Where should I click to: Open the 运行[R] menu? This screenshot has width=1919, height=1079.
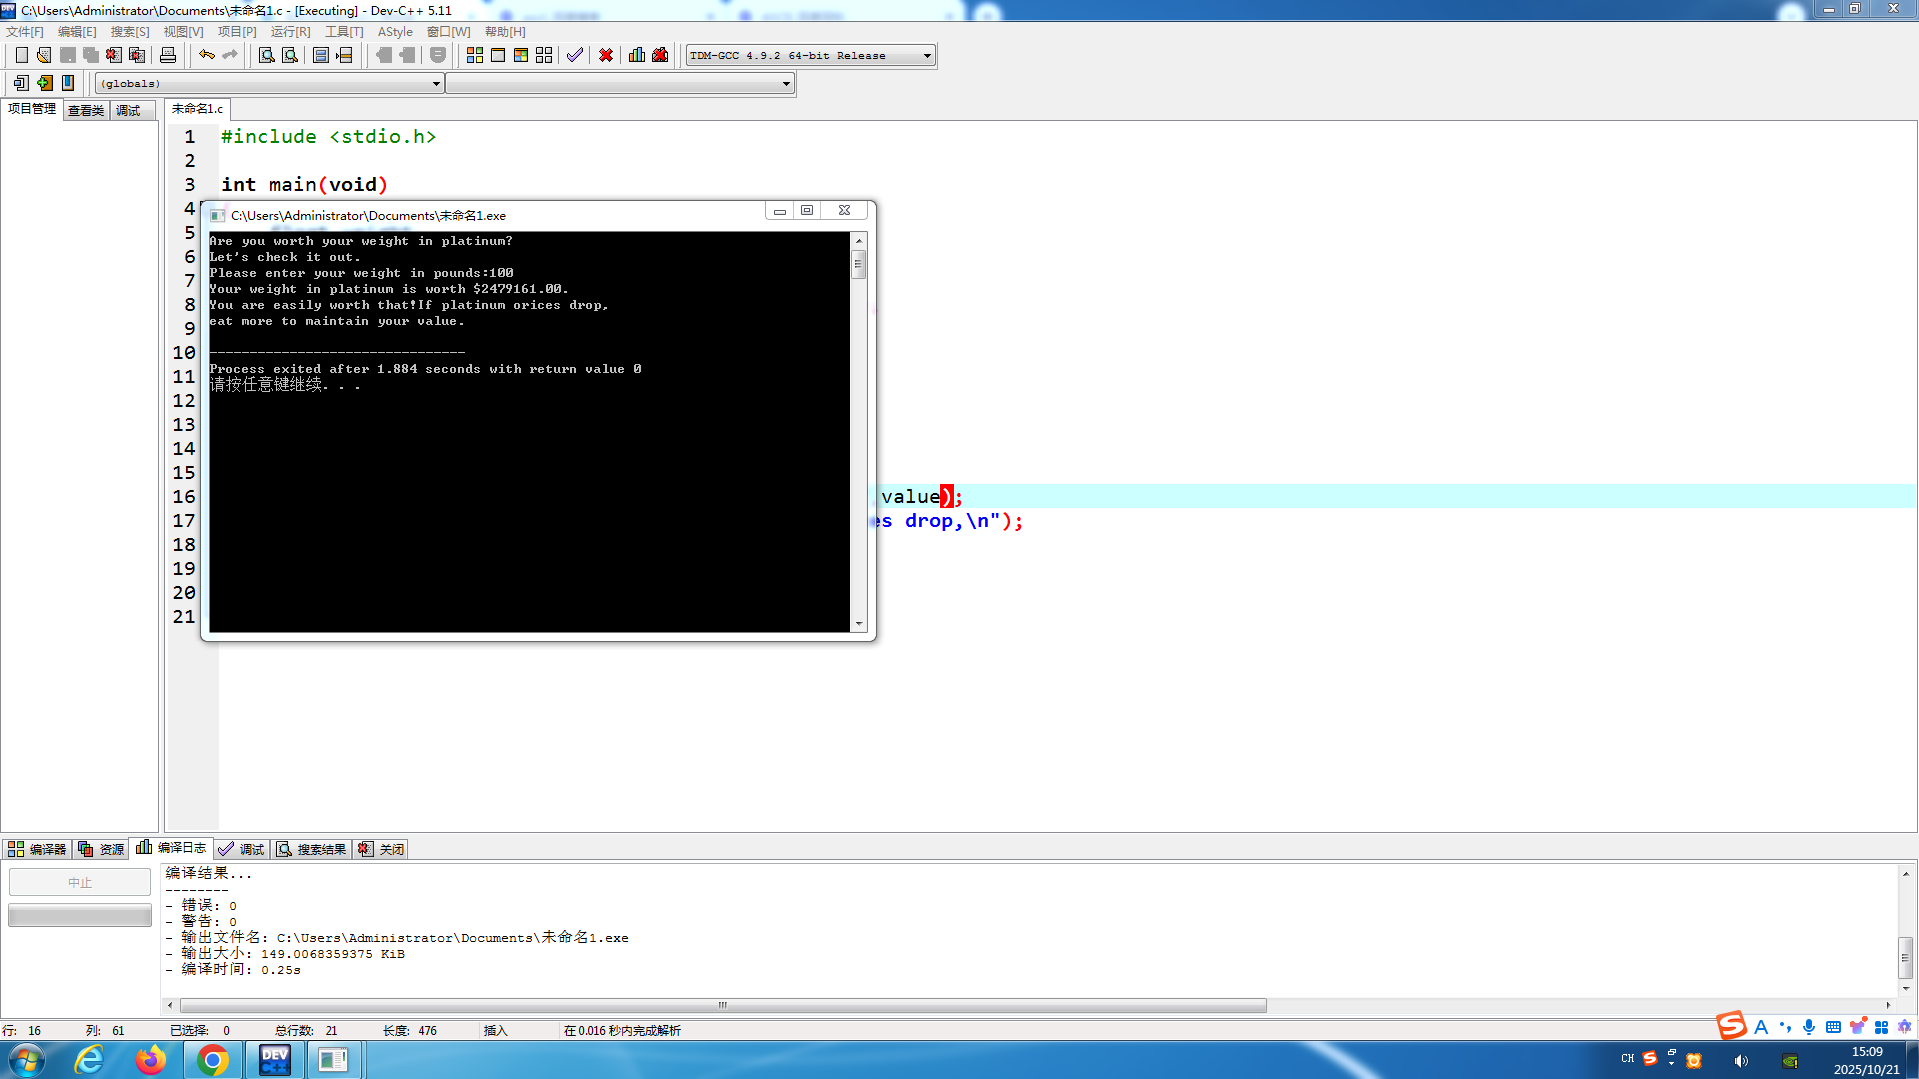coord(290,32)
